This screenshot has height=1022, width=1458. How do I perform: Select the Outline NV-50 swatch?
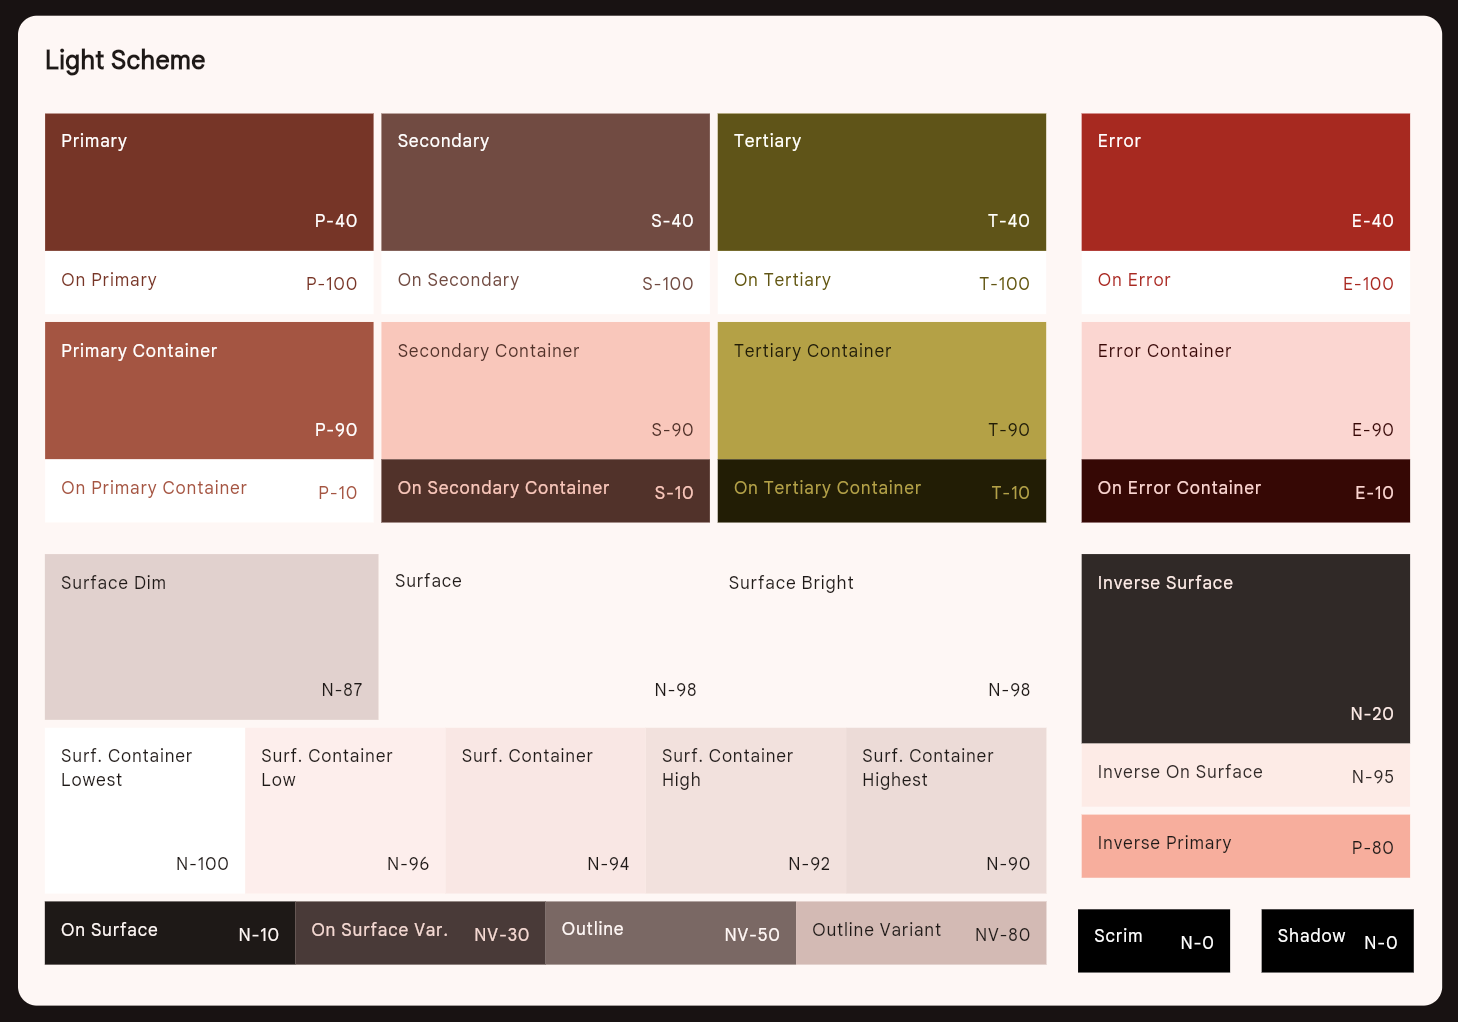pos(670,933)
